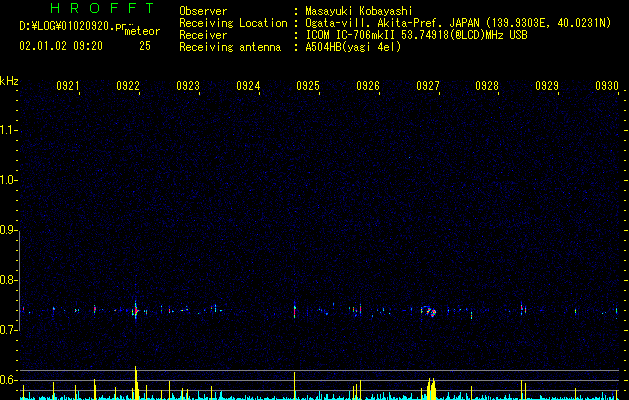Image resolution: width=629 pixels, height=400 pixels.
Task: Click the 0927 time axis label
Action: pyautogui.click(x=428, y=85)
